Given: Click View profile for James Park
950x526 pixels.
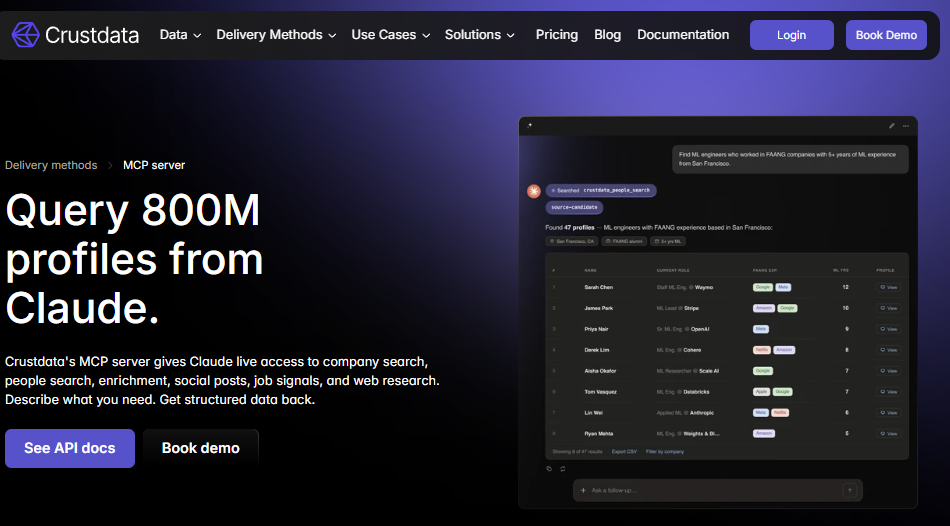Looking at the screenshot, I should pos(888,308).
